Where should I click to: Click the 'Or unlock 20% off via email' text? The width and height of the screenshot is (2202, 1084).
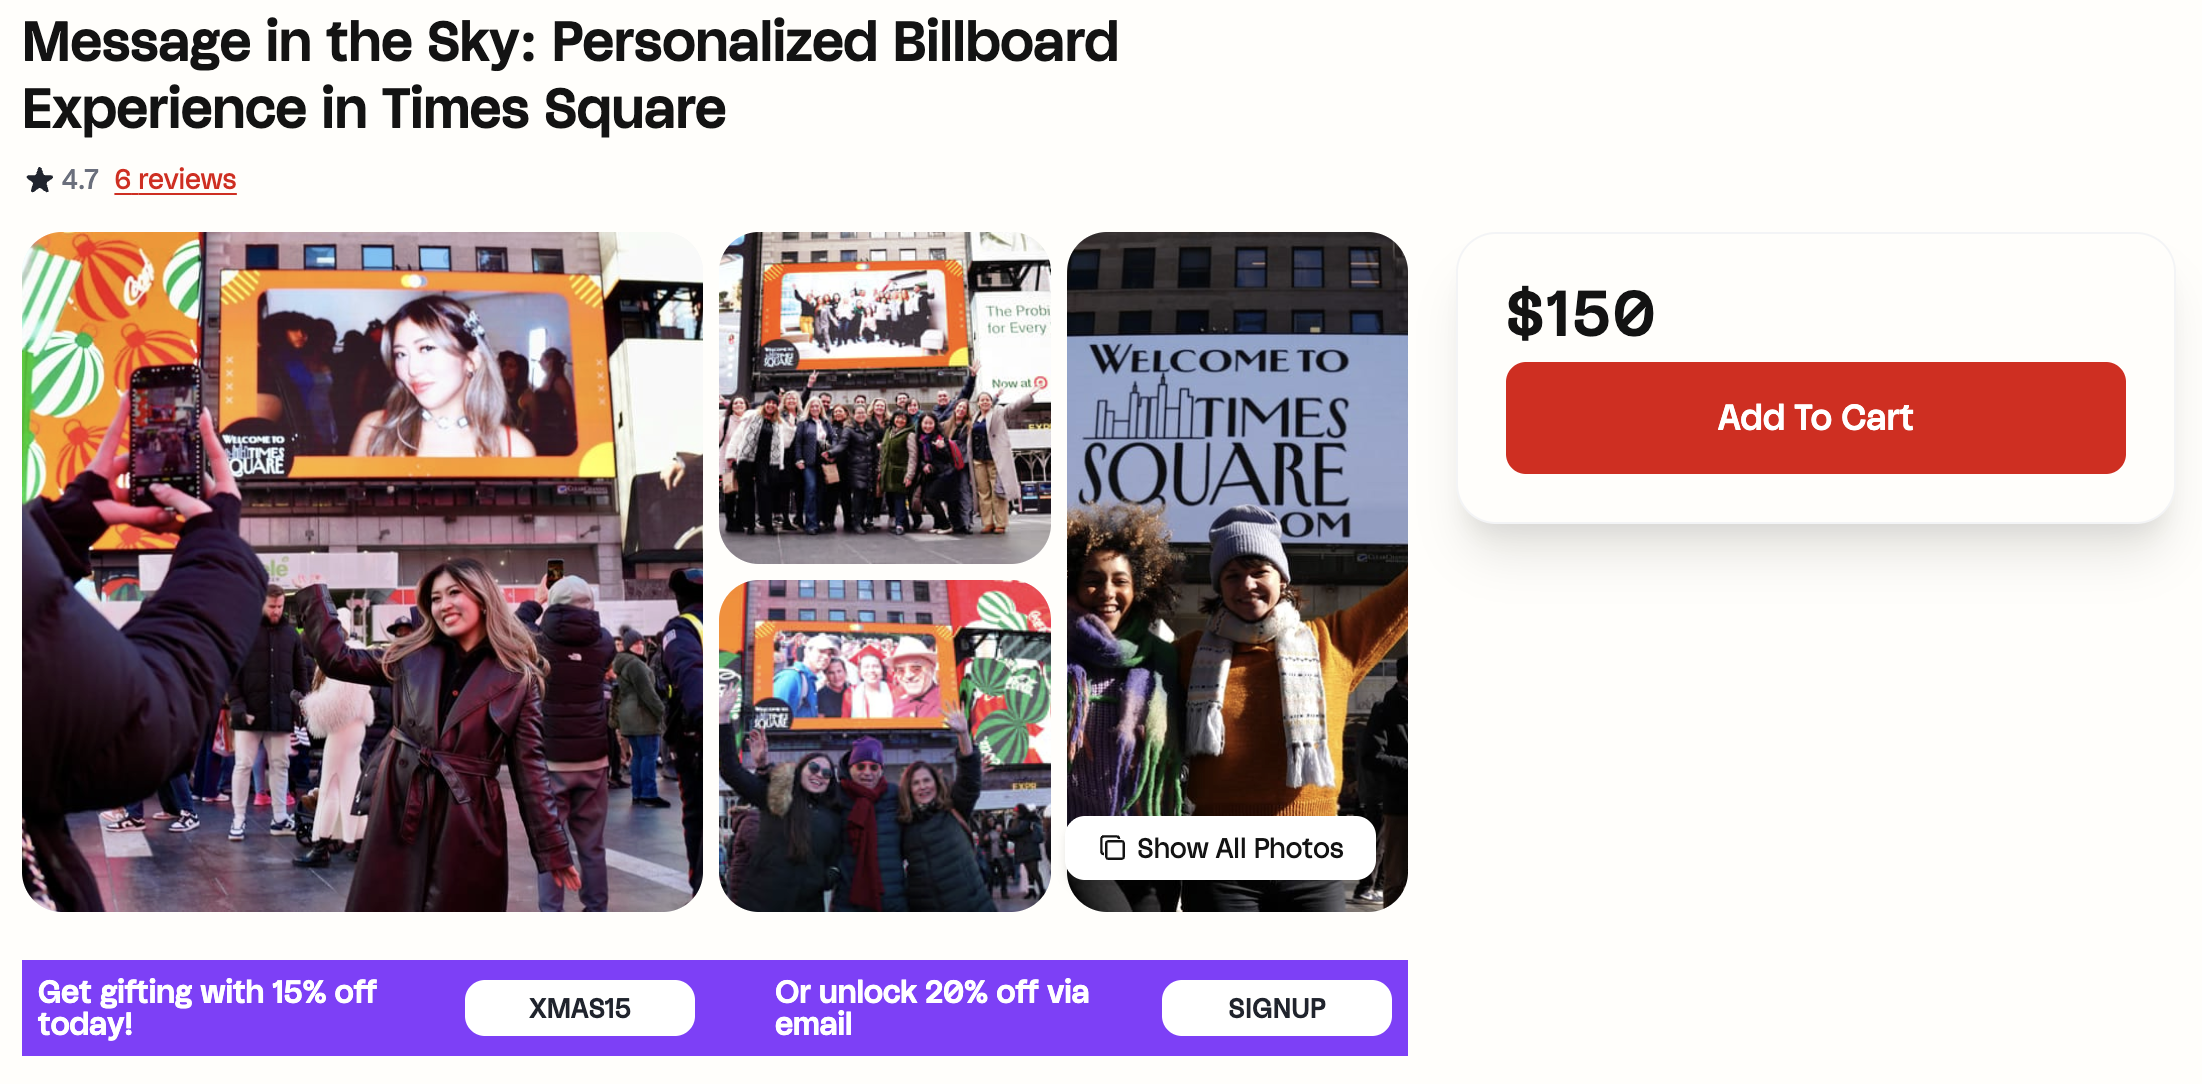[x=931, y=1008]
